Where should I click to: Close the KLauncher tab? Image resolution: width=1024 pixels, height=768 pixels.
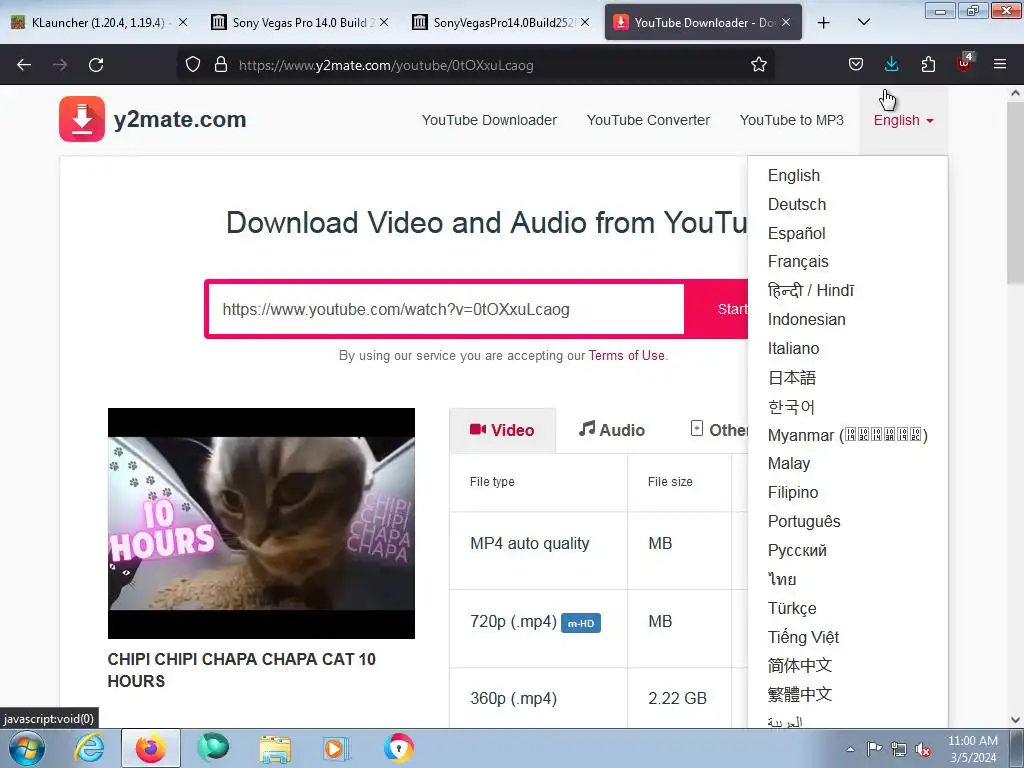183,22
